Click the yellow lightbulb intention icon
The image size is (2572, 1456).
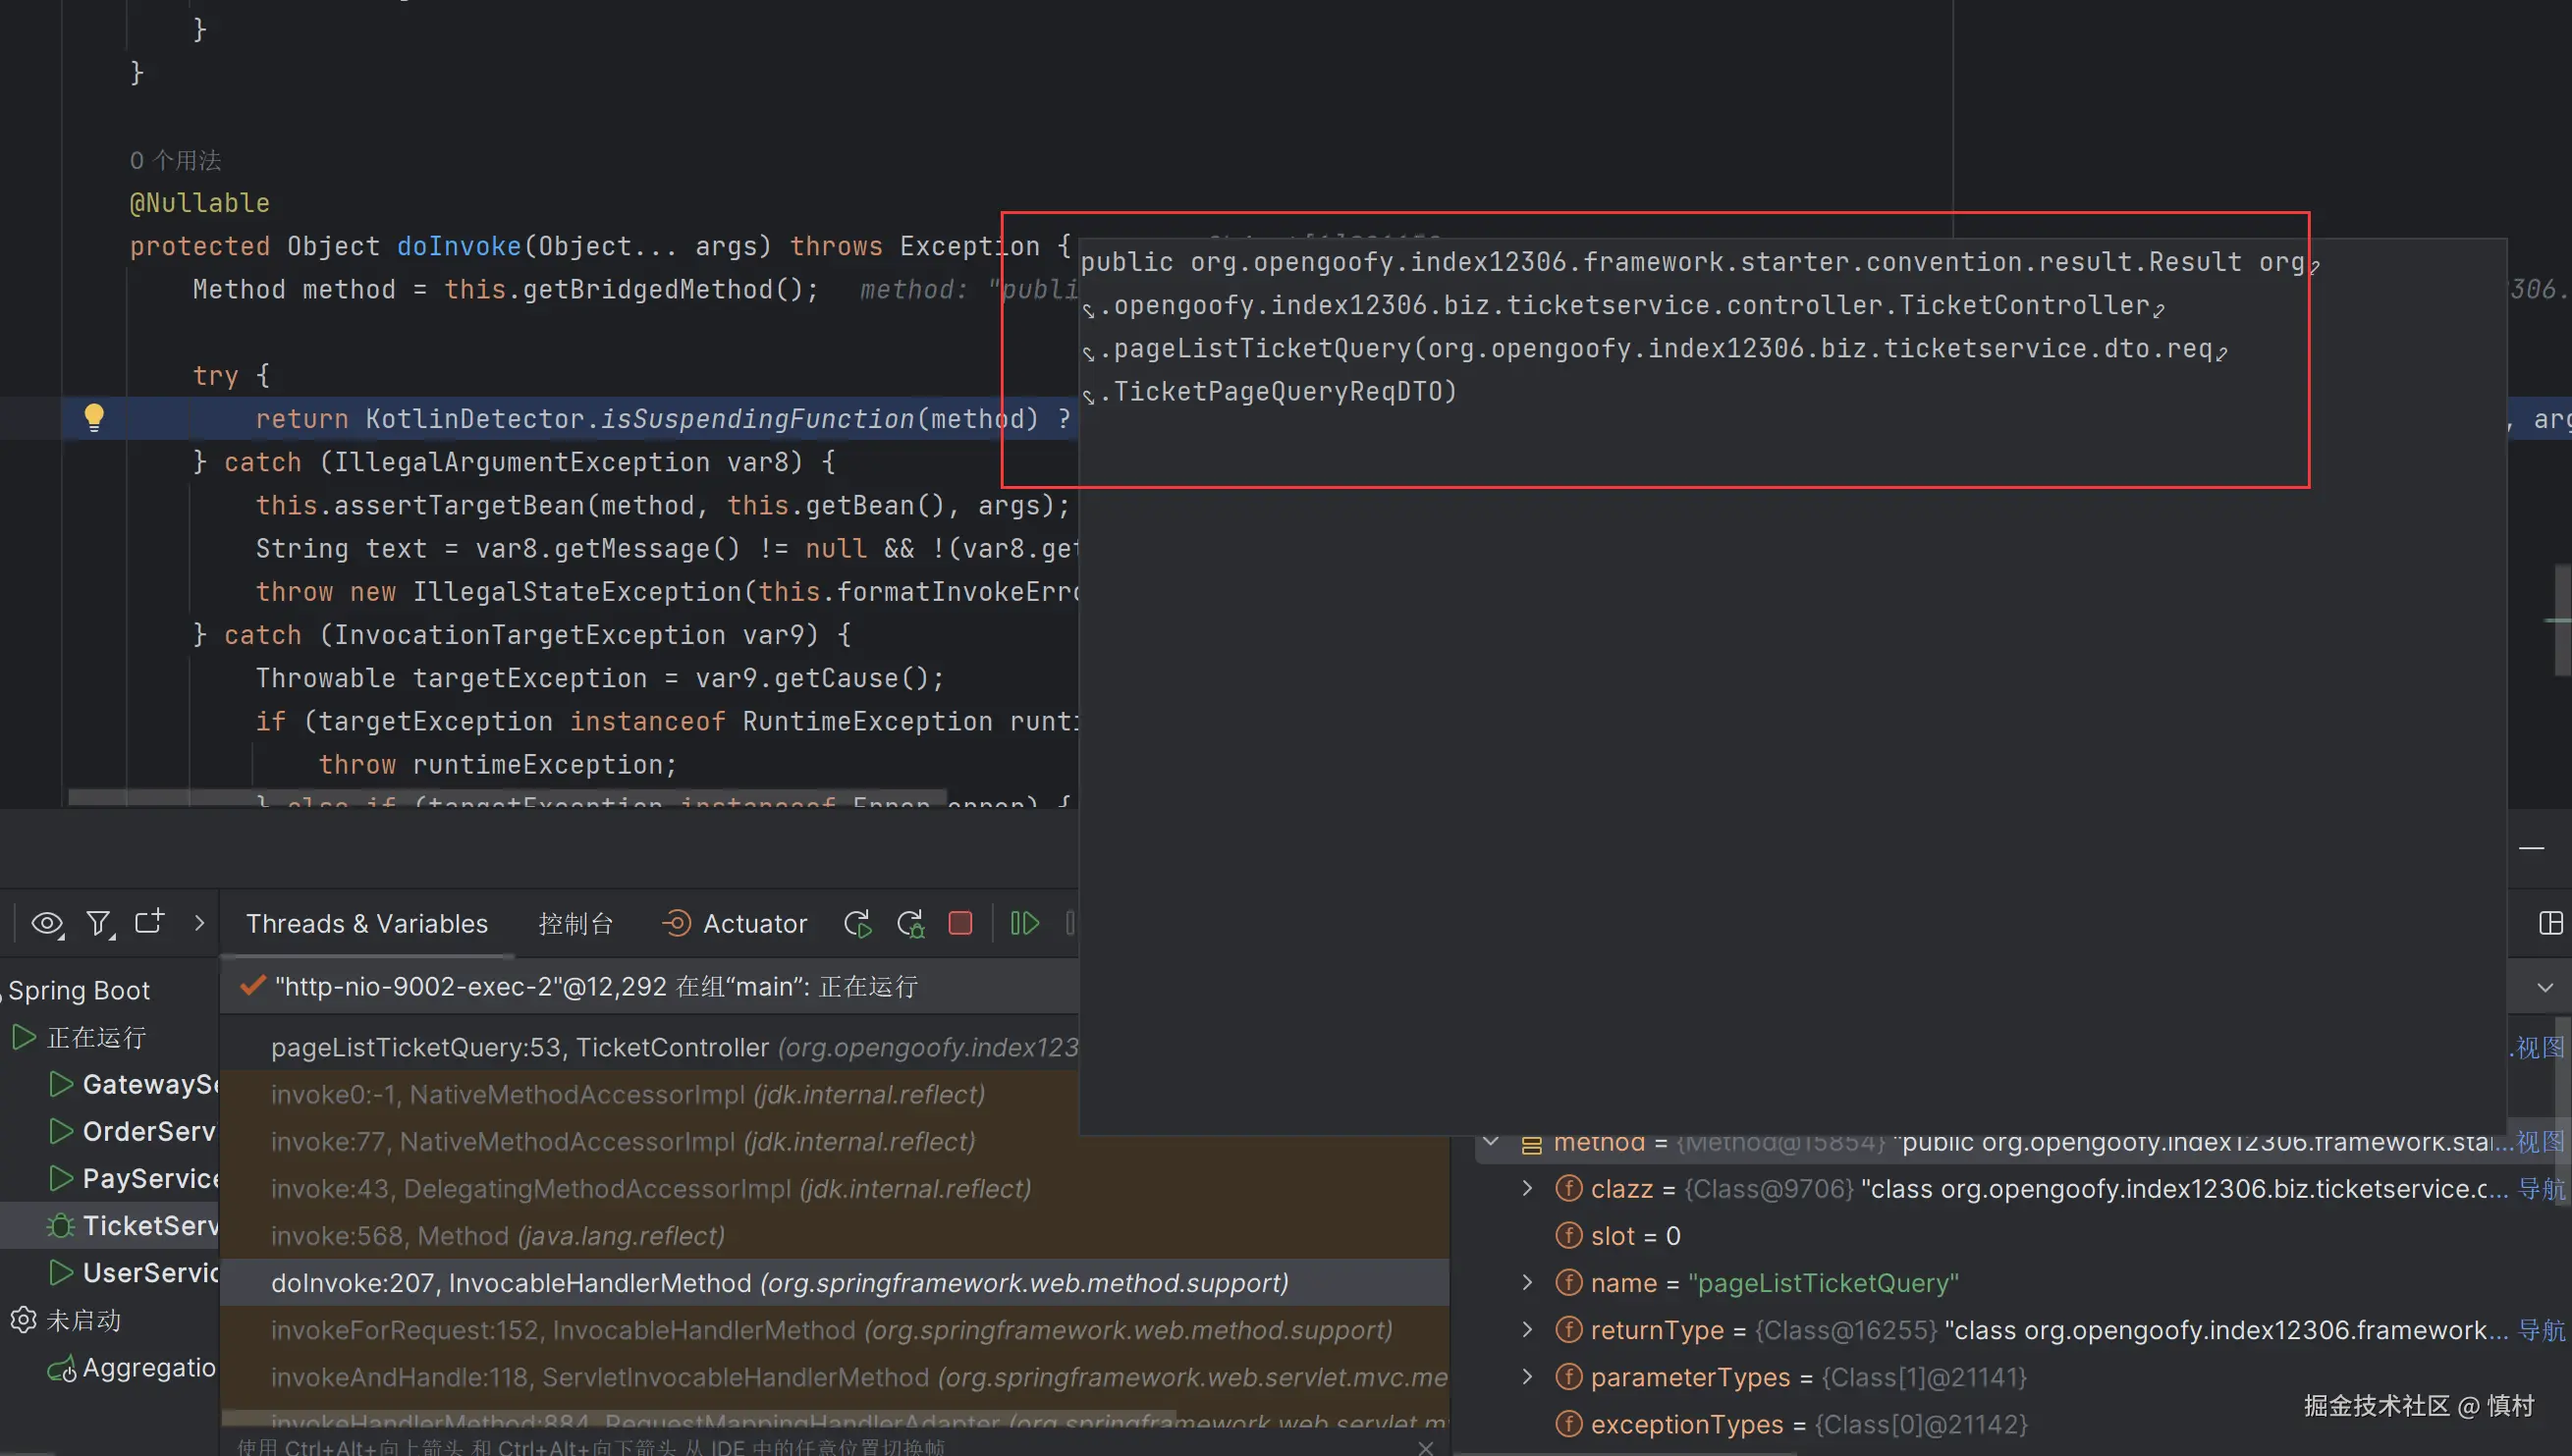[94, 417]
